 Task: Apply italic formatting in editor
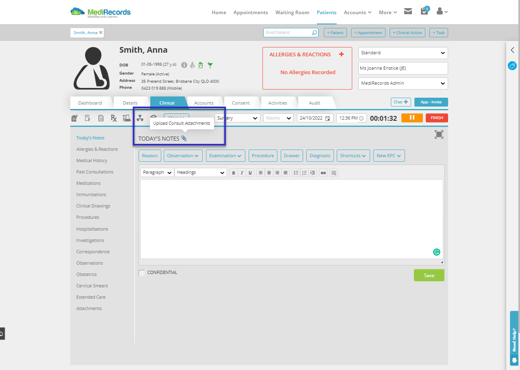(x=242, y=173)
